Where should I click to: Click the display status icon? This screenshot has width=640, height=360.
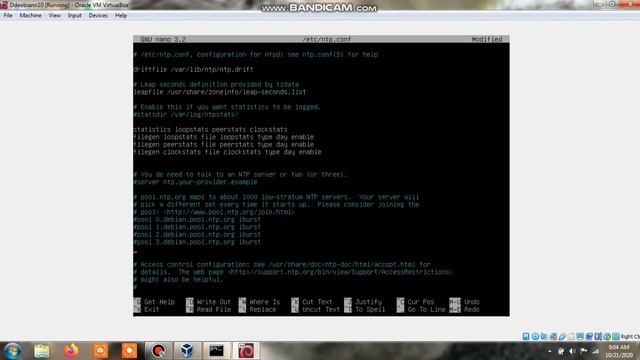(580, 336)
